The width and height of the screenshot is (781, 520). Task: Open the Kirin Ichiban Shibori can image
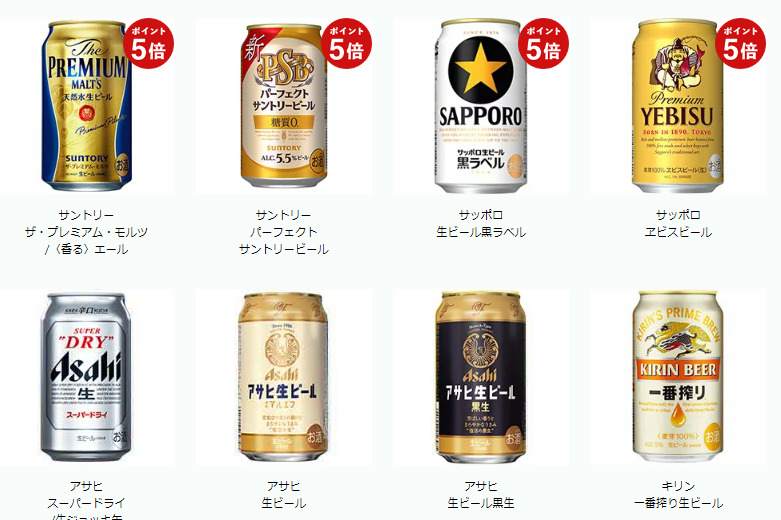coord(677,377)
